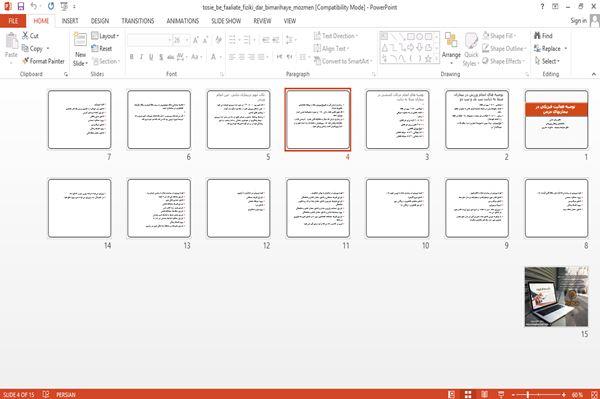The height and width of the screenshot is (399, 600).
Task: Undo the last action from the quick toolbar
Action: tap(34, 6)
